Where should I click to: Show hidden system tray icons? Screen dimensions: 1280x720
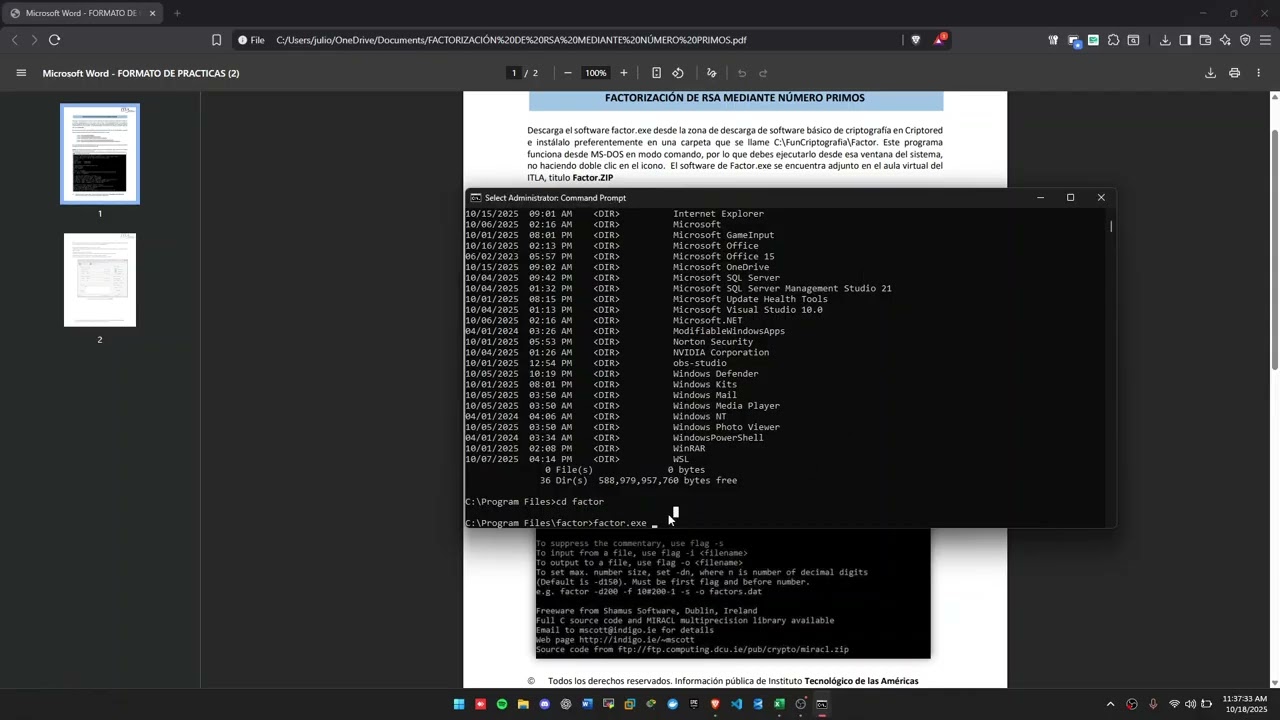(1110, 704)
